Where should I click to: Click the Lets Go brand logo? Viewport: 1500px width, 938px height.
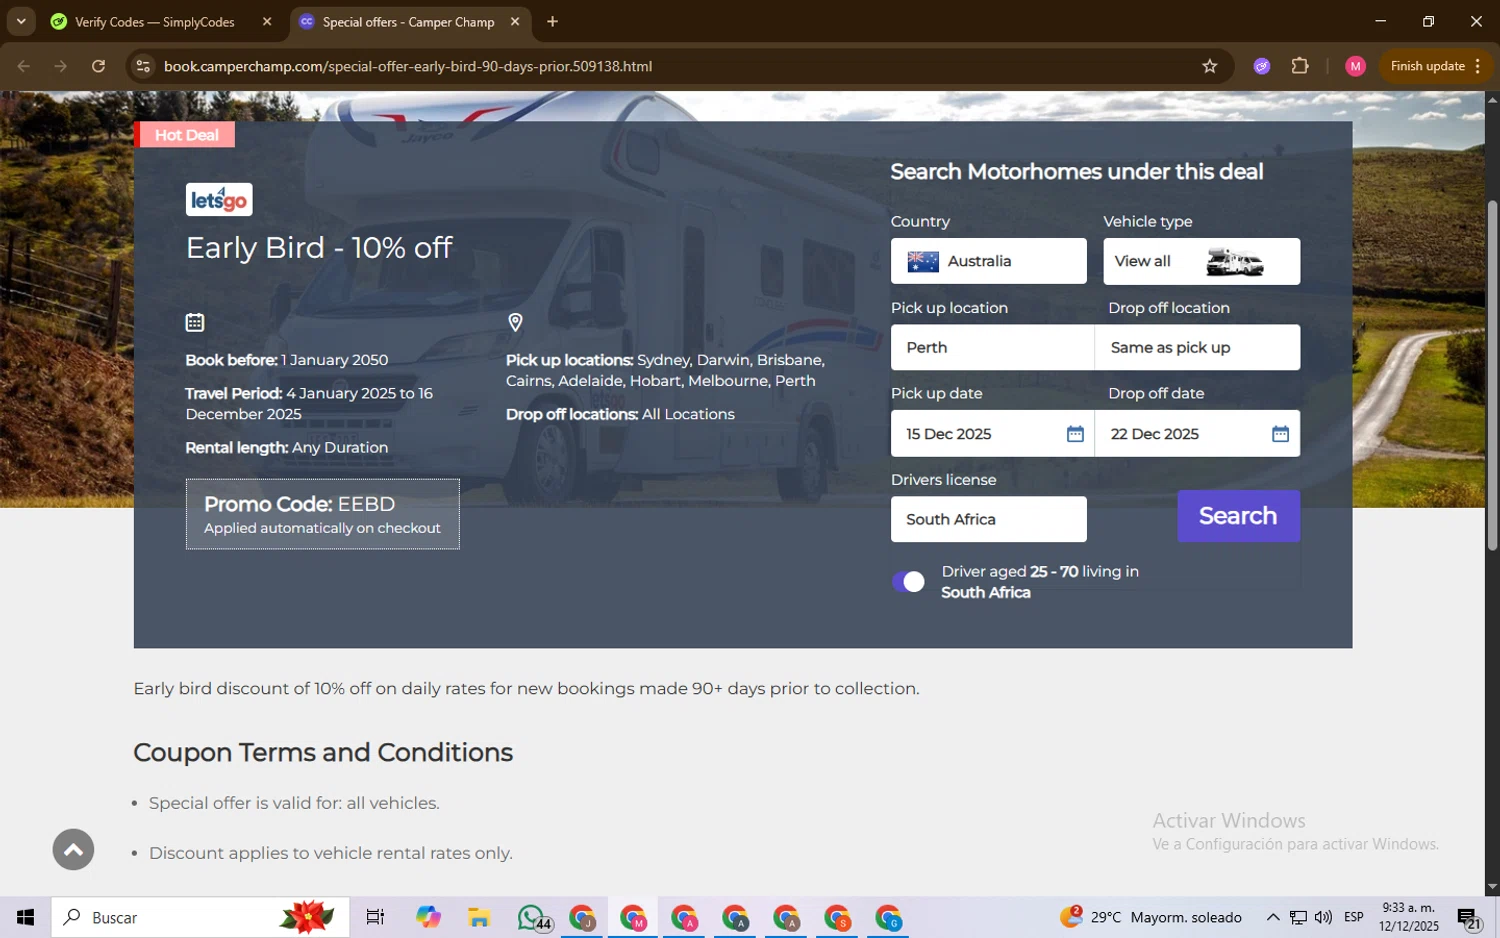click(219, 200)
